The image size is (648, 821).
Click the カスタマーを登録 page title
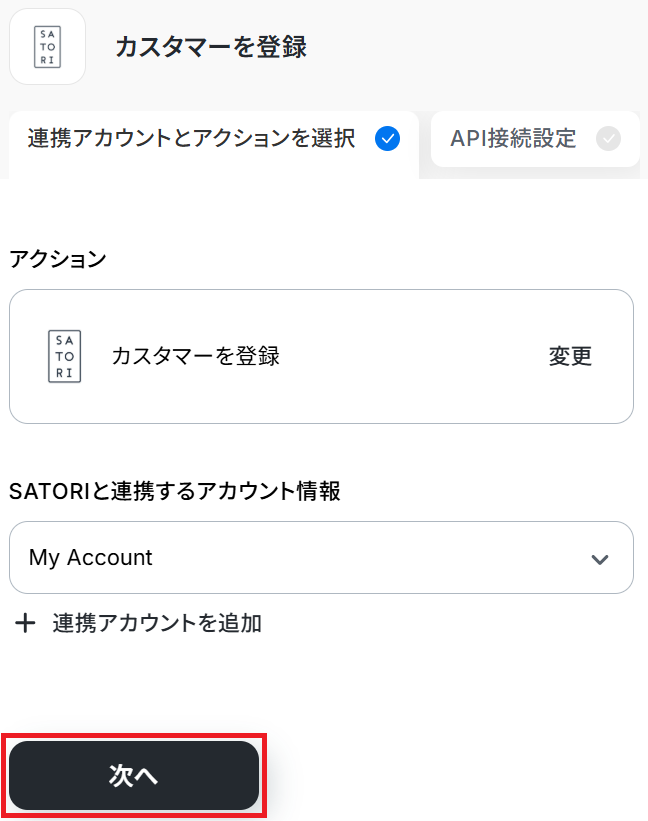point(211,47)
